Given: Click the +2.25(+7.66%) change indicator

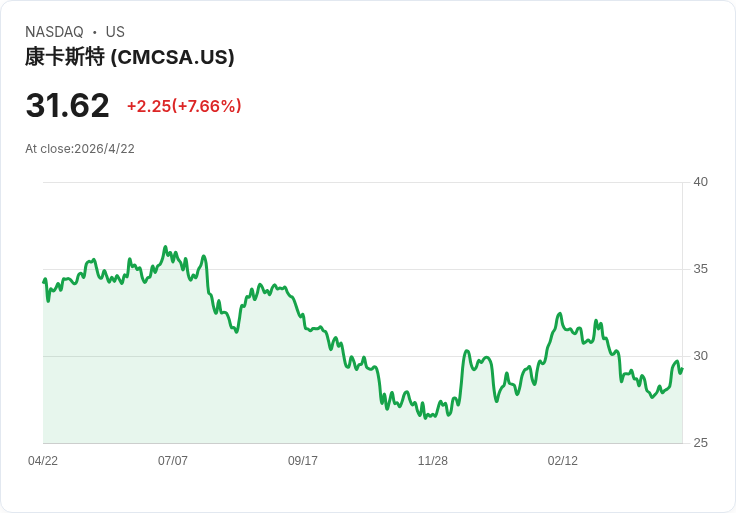Looking at the screenshot, I should point(184,106).
